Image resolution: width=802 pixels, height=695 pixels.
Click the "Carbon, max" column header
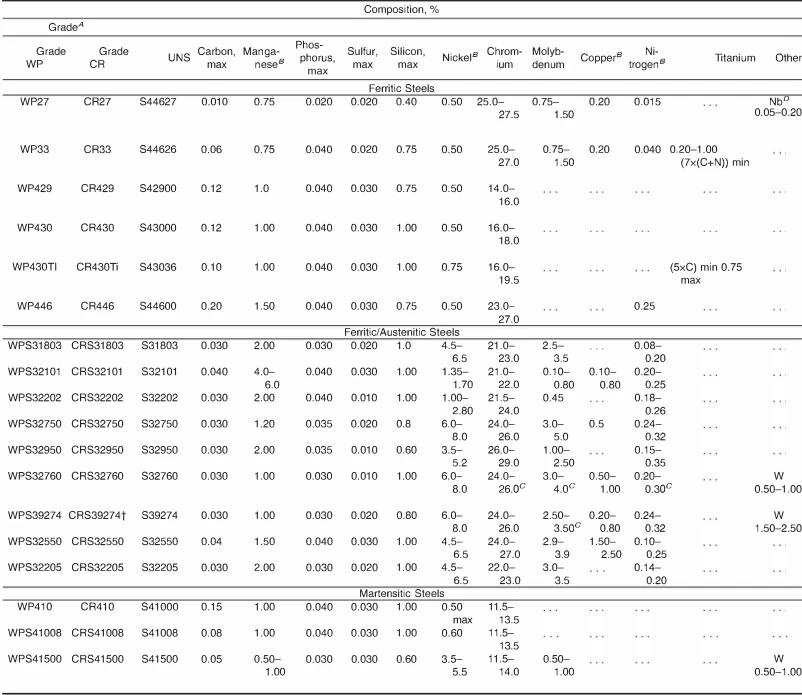point(216,58)
